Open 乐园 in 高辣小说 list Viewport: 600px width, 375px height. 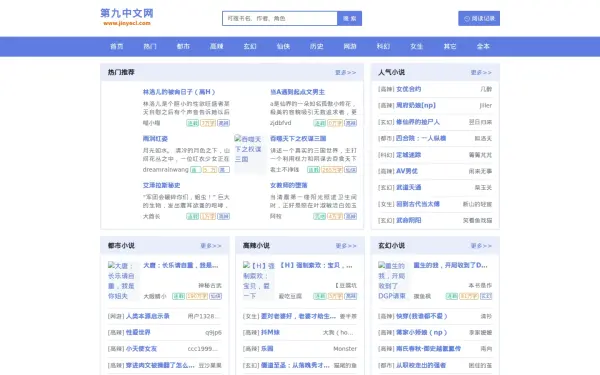[x=267, y=349]
